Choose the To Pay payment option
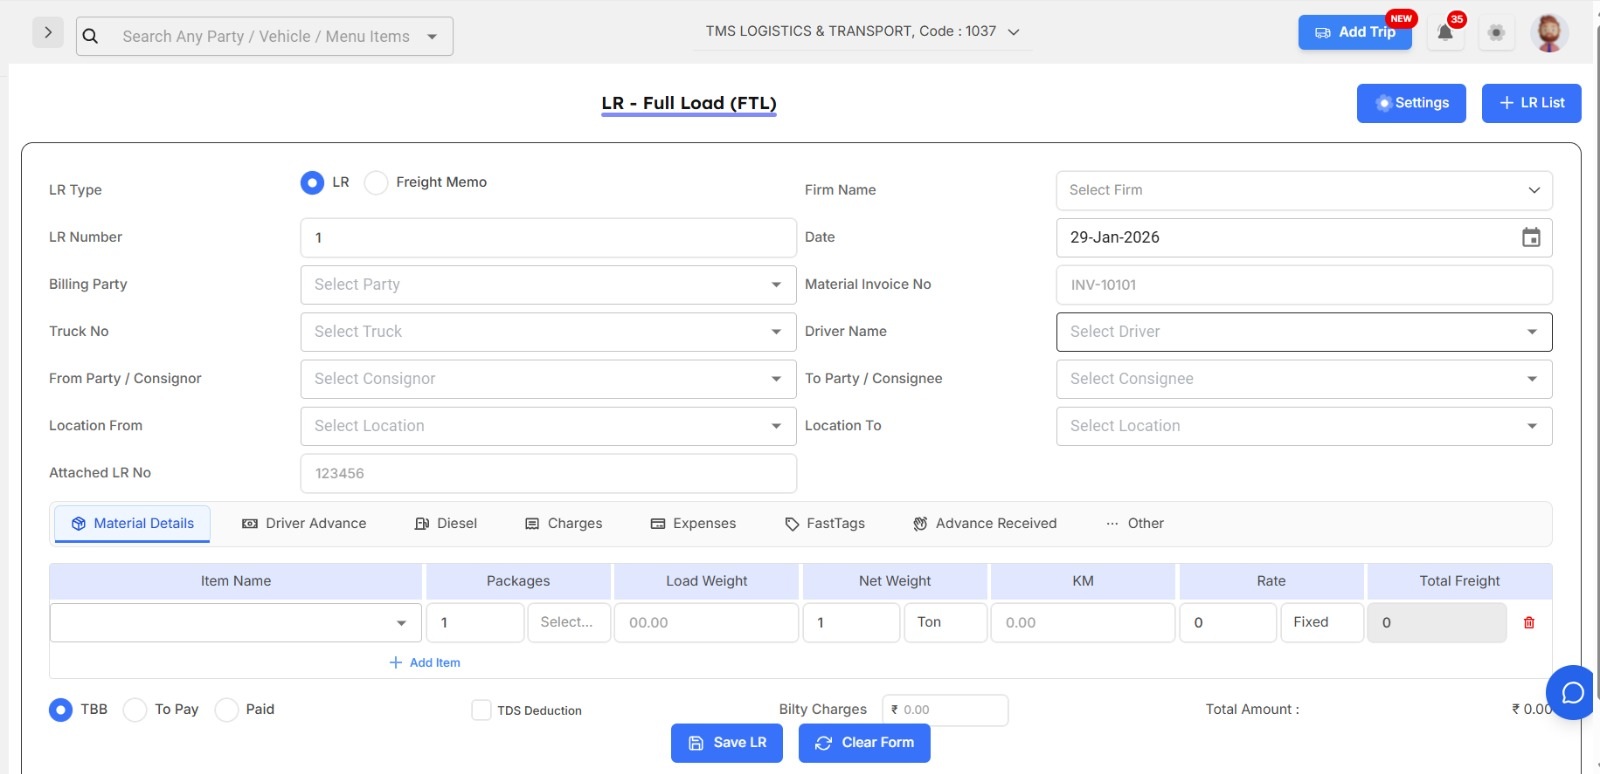The height and width of the screenshot is (774, 1600). click(135, 710)
